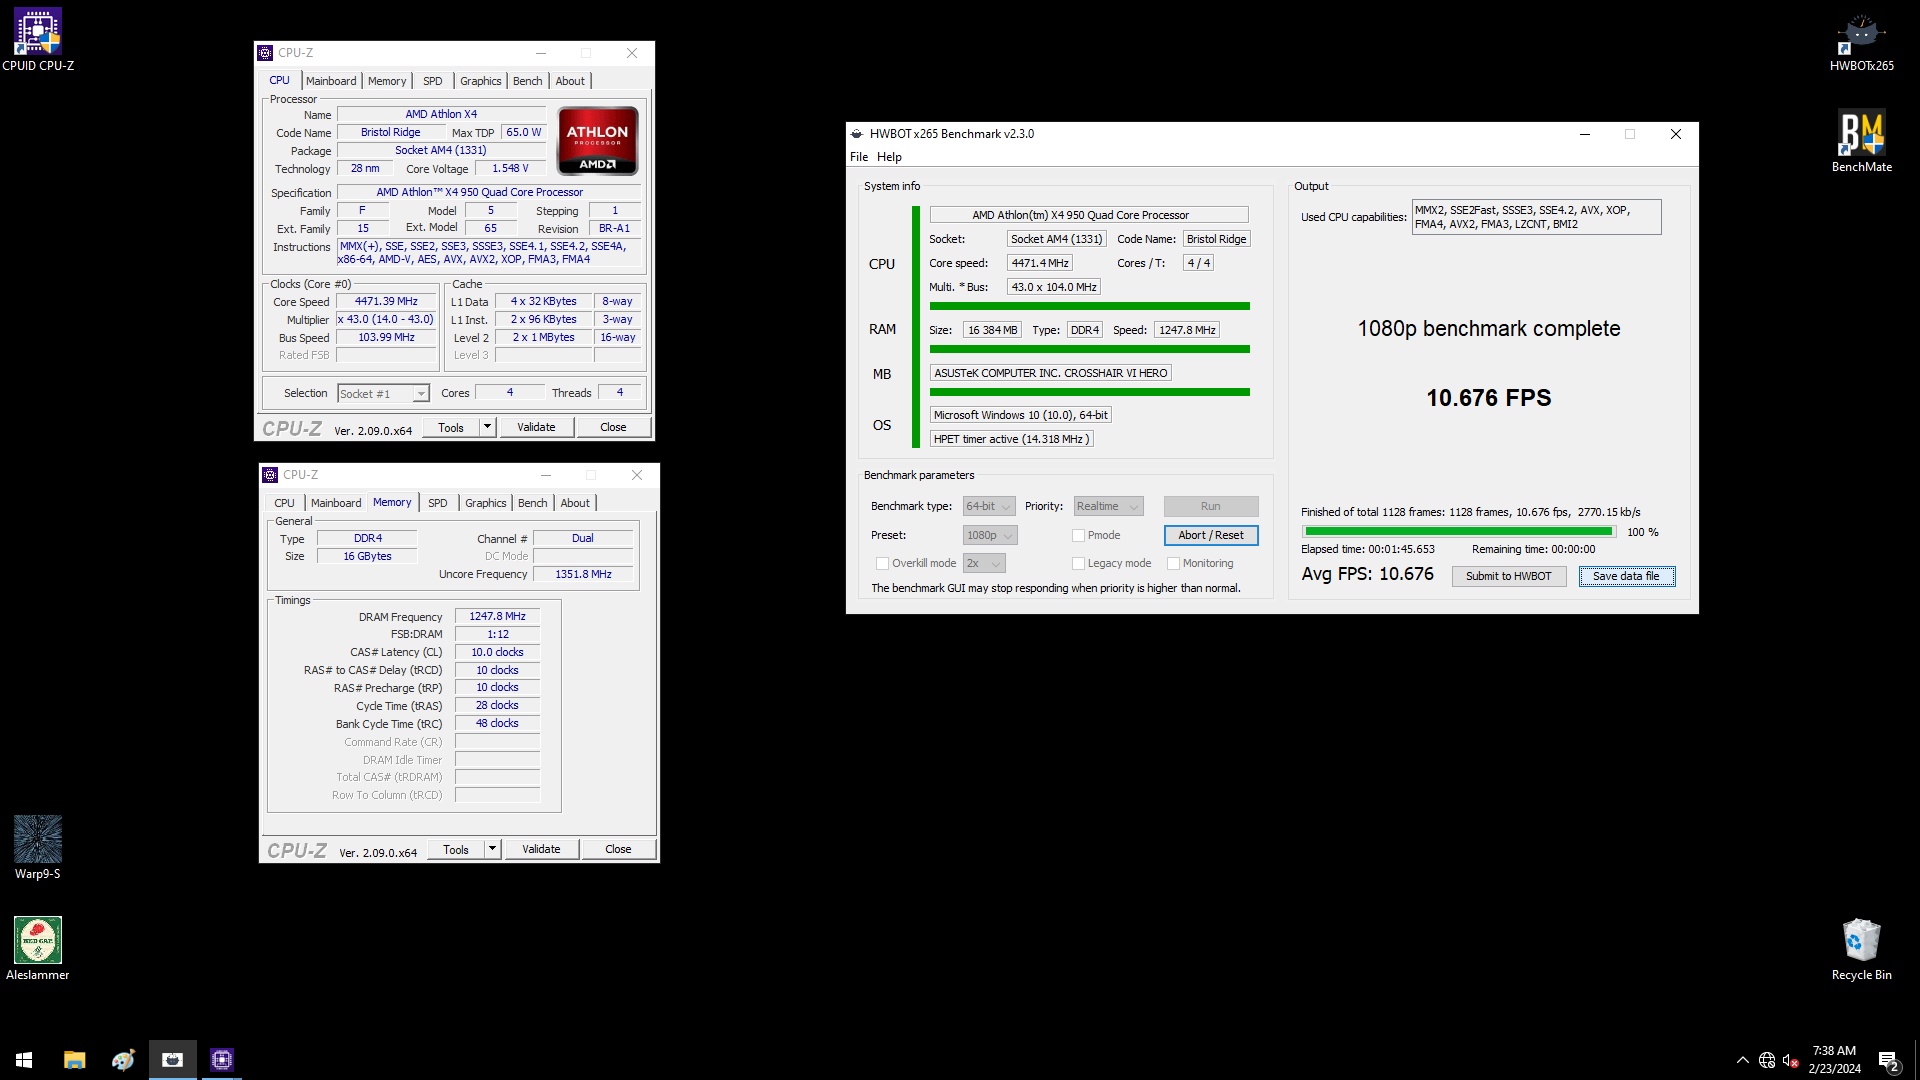Select the HWBOT x265 taskbar icon

click(x=172, y=1060)
